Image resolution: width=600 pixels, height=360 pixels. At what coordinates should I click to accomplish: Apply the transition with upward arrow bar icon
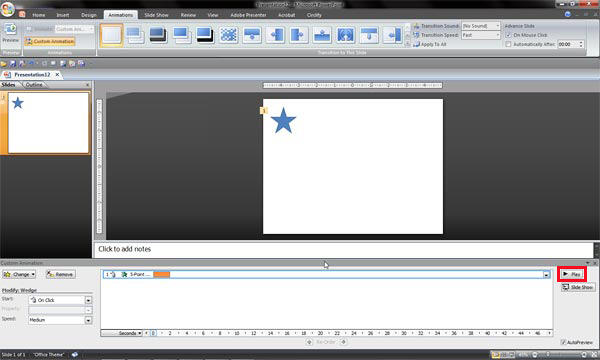tap(322, 35)
